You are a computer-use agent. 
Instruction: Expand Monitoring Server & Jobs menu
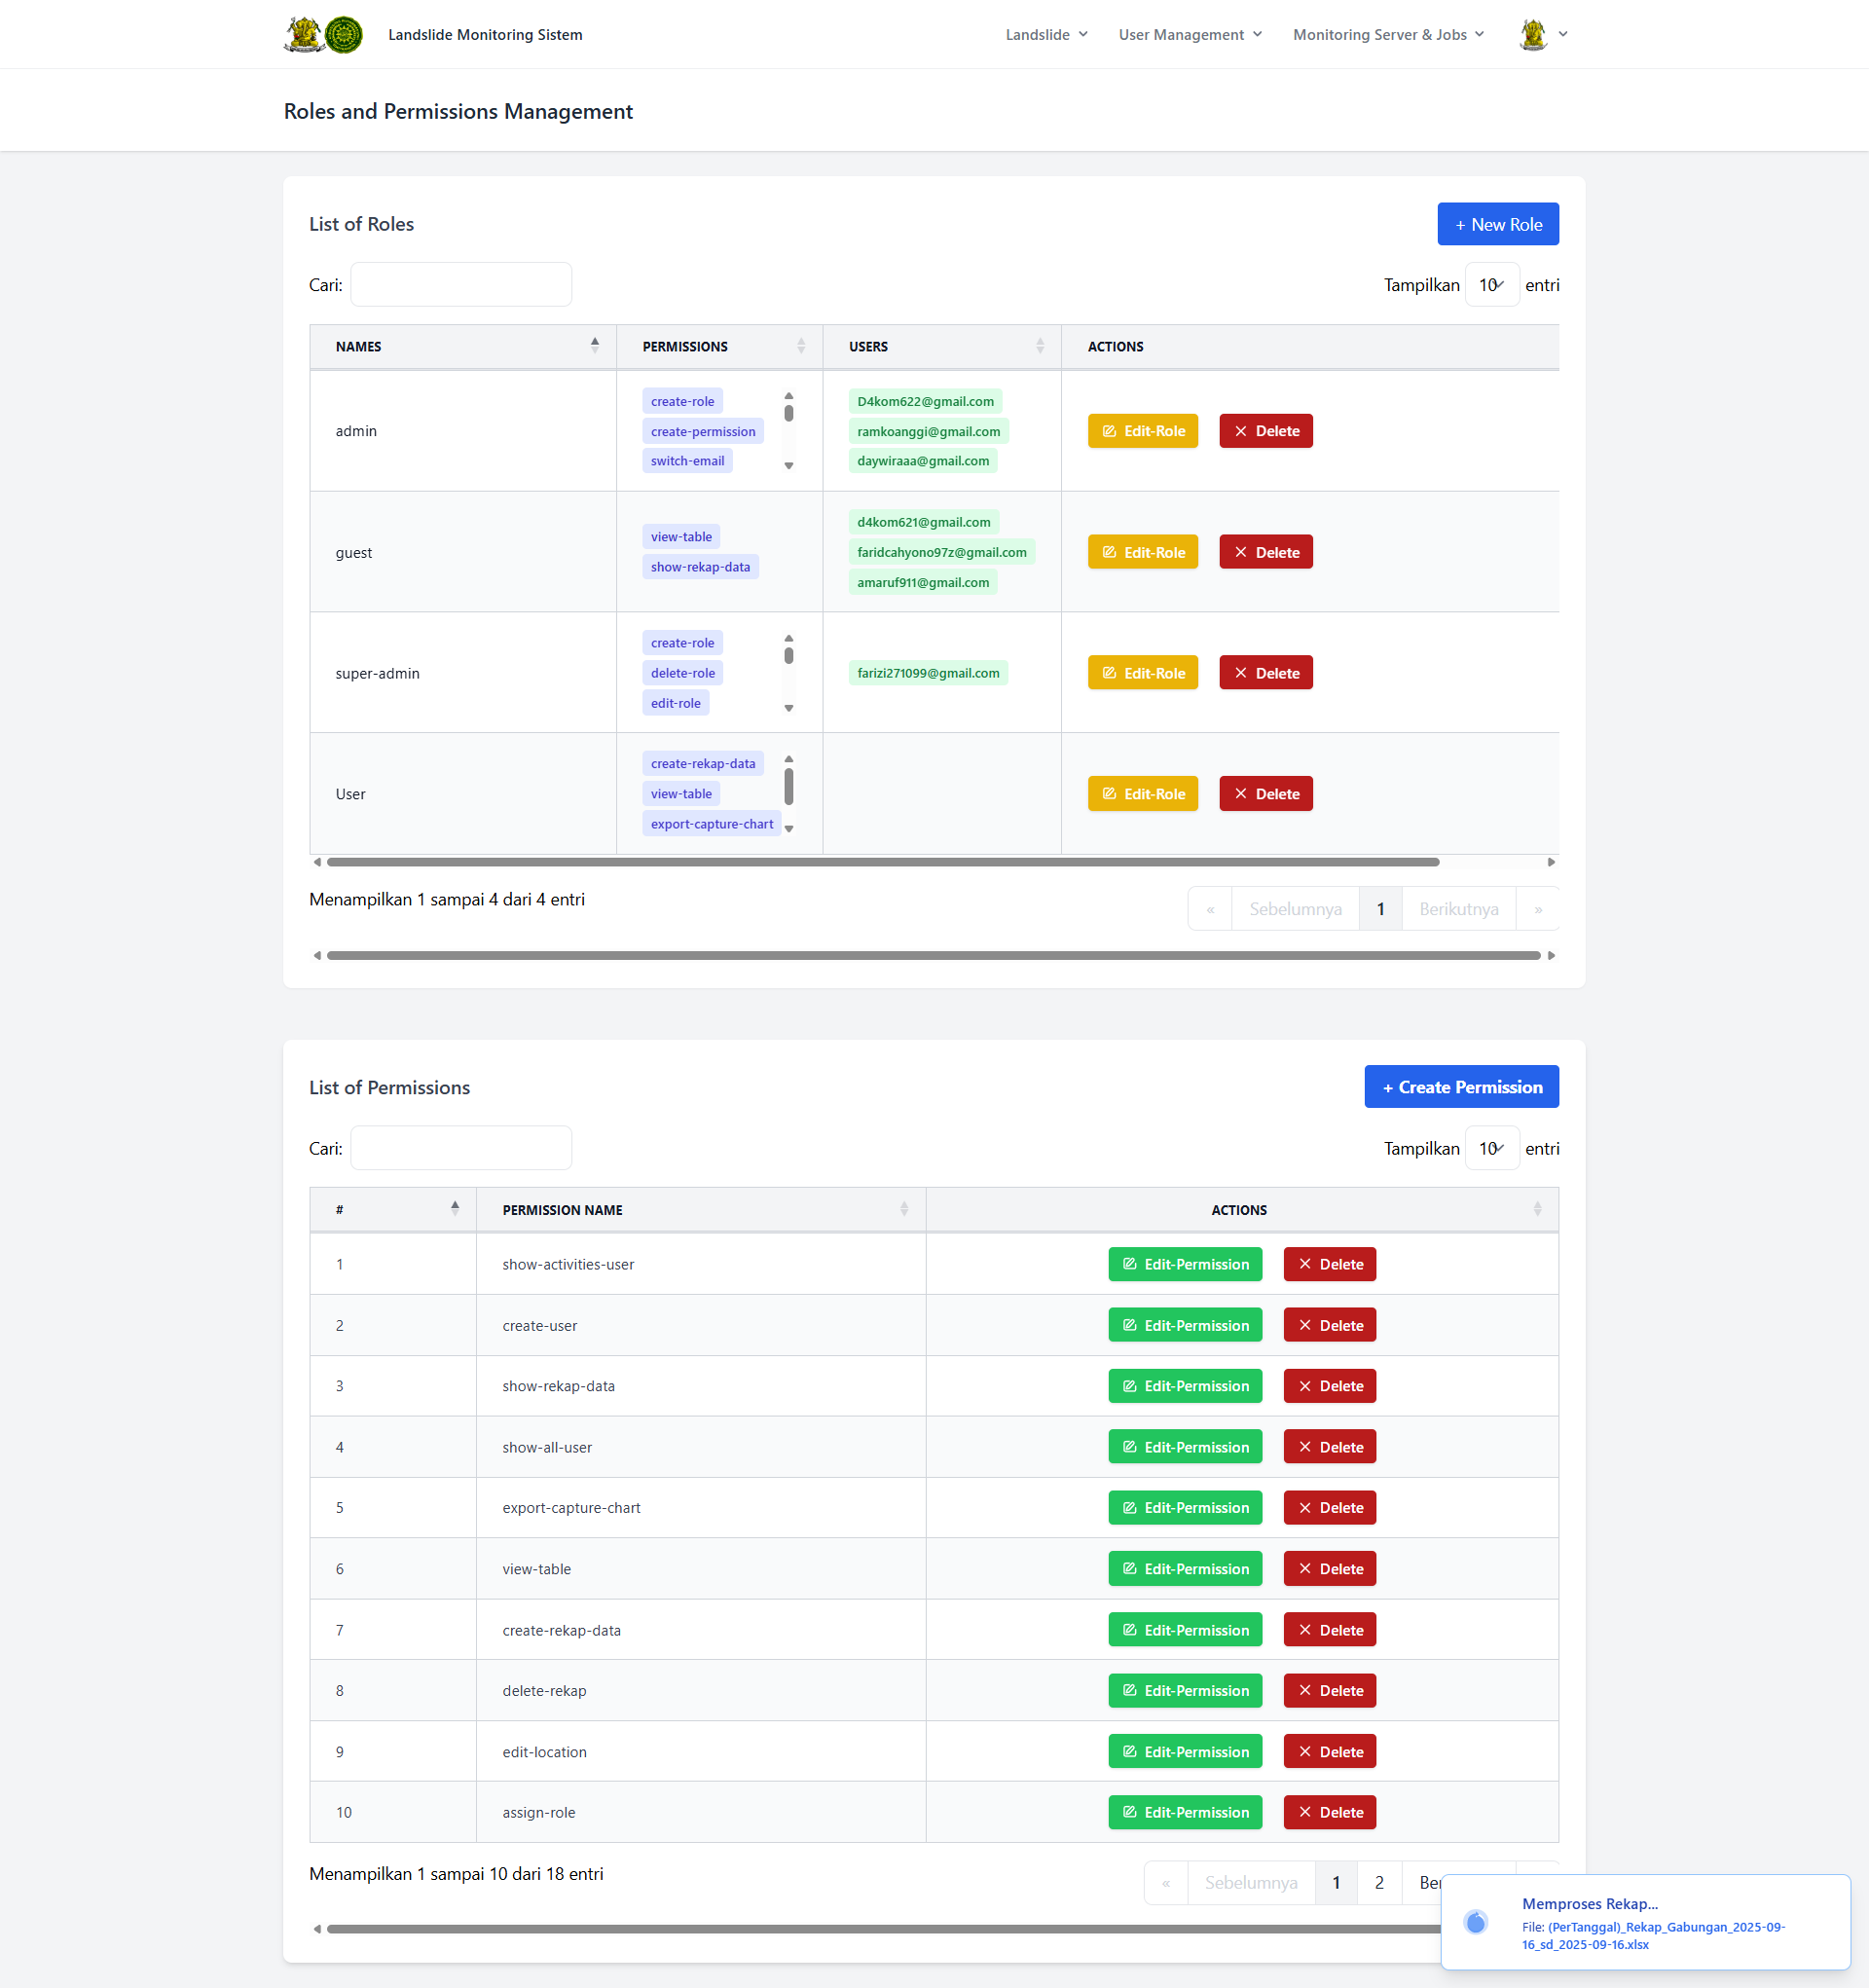(1388, 34)
